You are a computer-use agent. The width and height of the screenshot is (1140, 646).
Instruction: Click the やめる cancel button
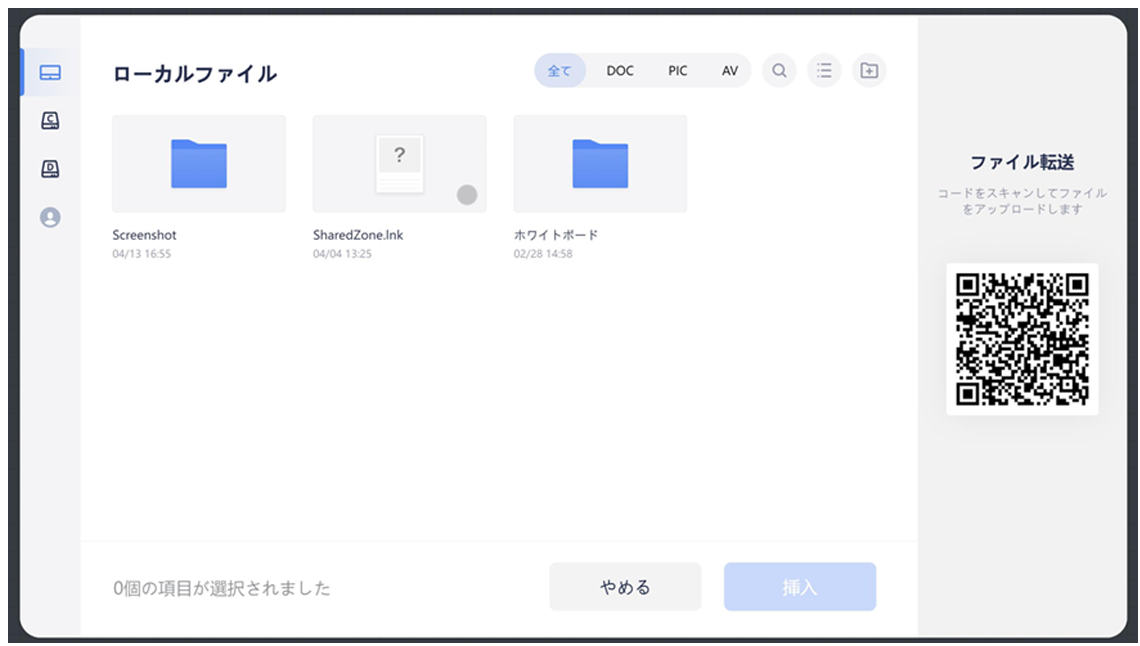click(x=625, y=586)
